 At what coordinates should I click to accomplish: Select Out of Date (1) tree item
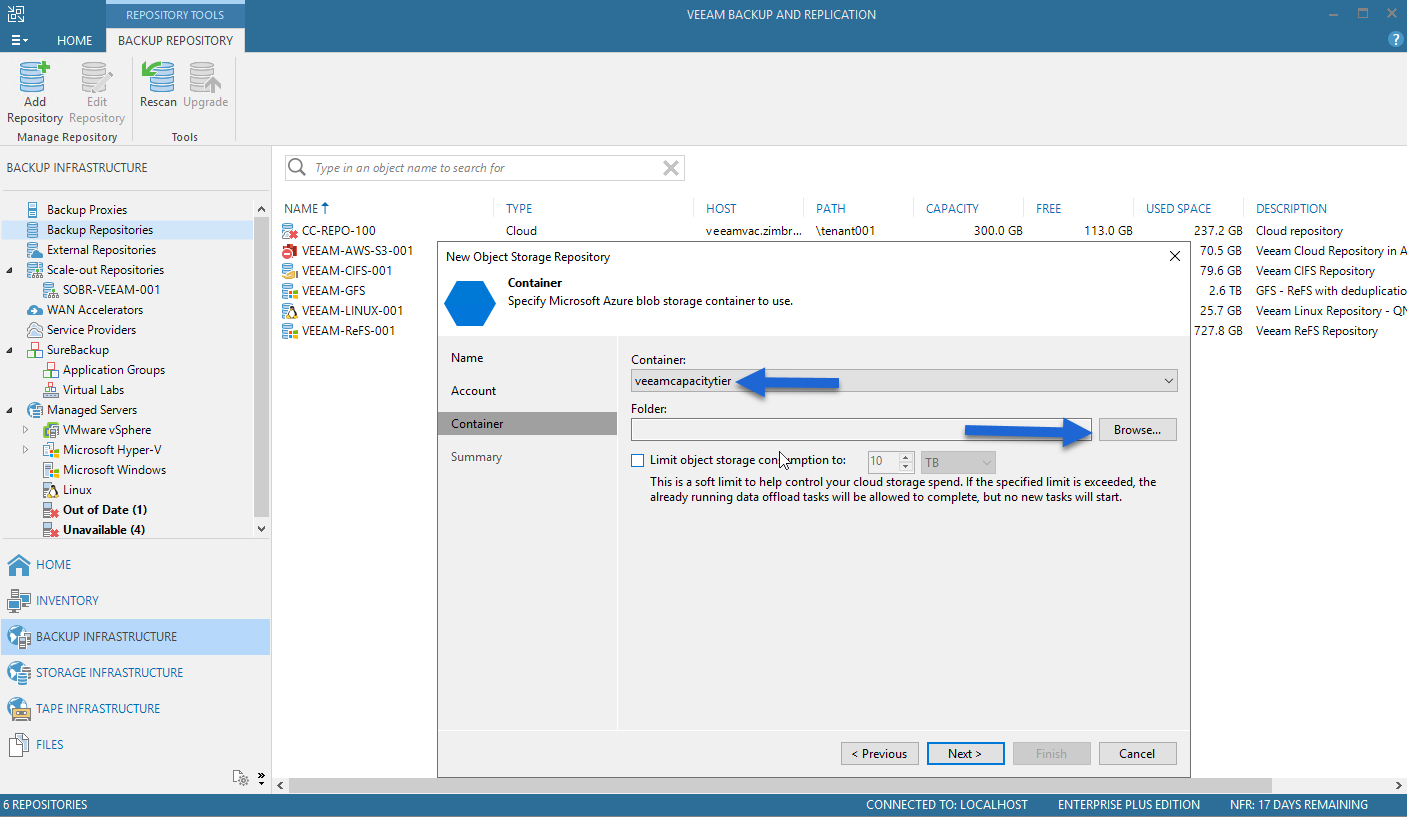click(x=105, y=510)
